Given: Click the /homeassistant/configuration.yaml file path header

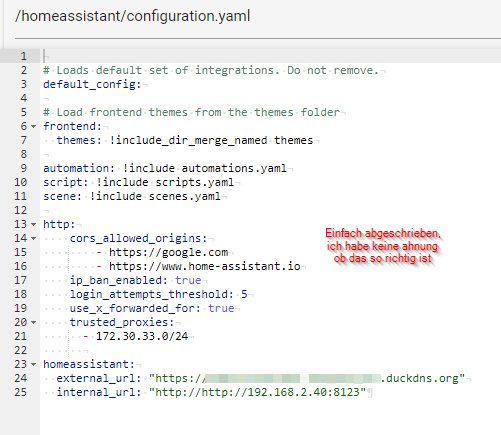Looking at the screenshot, I should click(x=132, y=16).
